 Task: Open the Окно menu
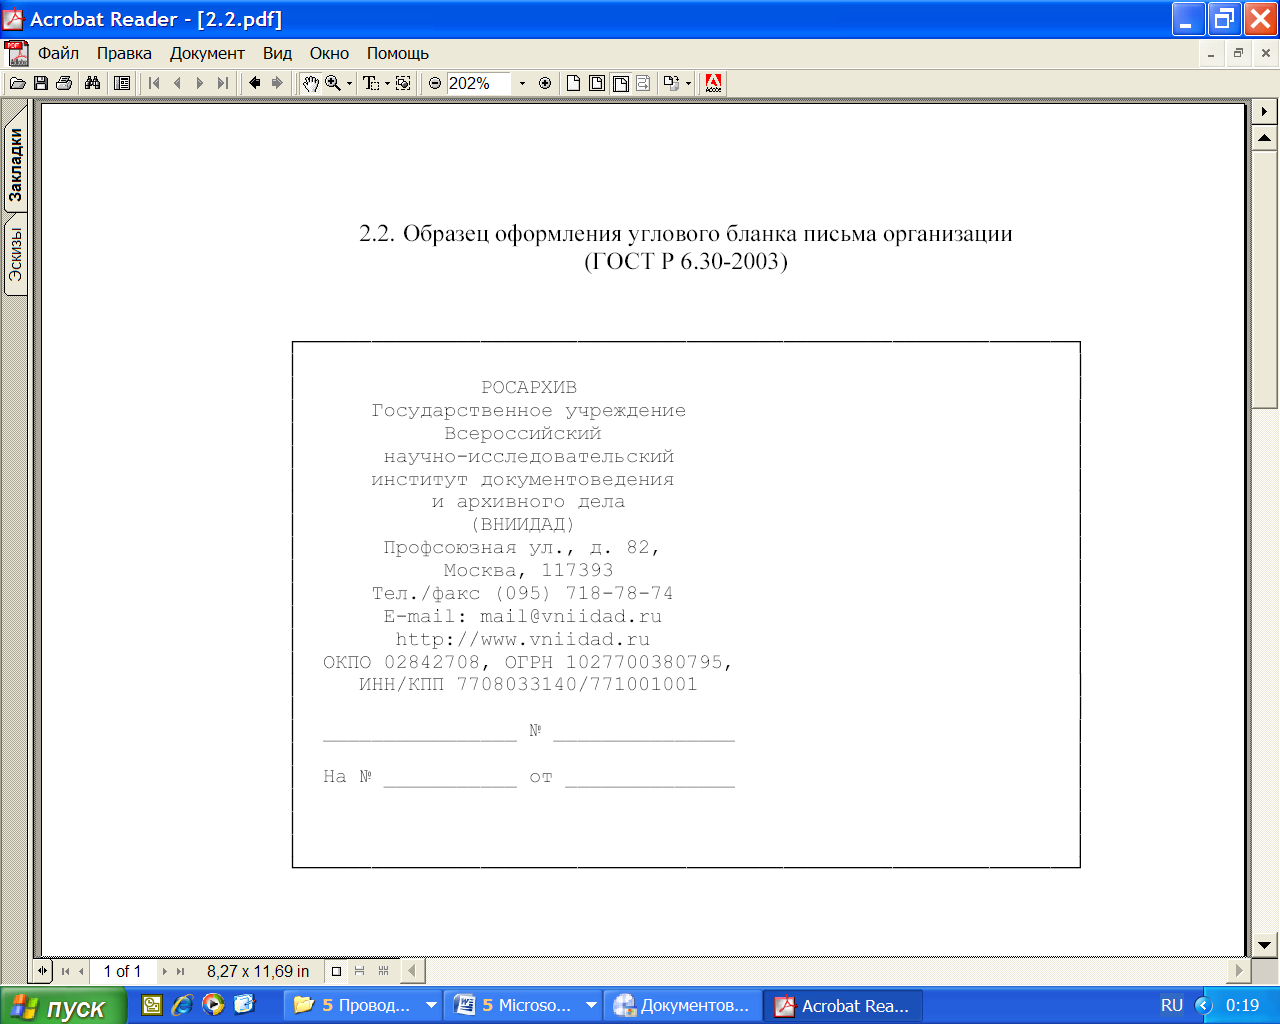329,53
